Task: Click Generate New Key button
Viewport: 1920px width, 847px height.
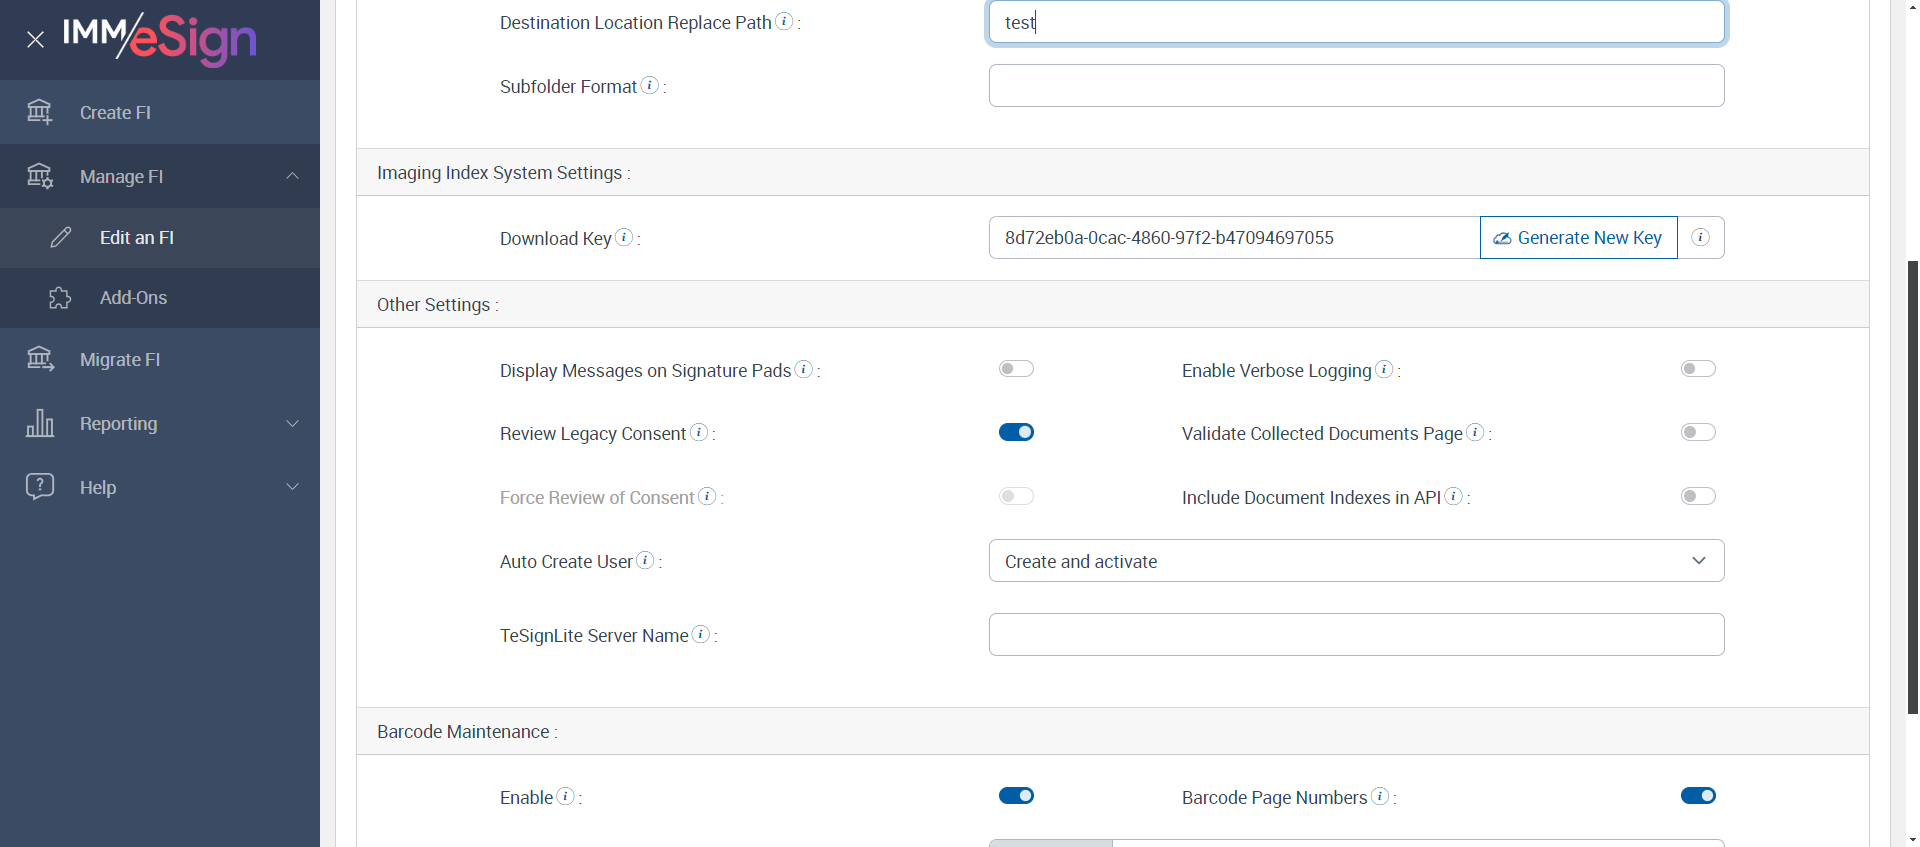Action: click(1578, 238)
